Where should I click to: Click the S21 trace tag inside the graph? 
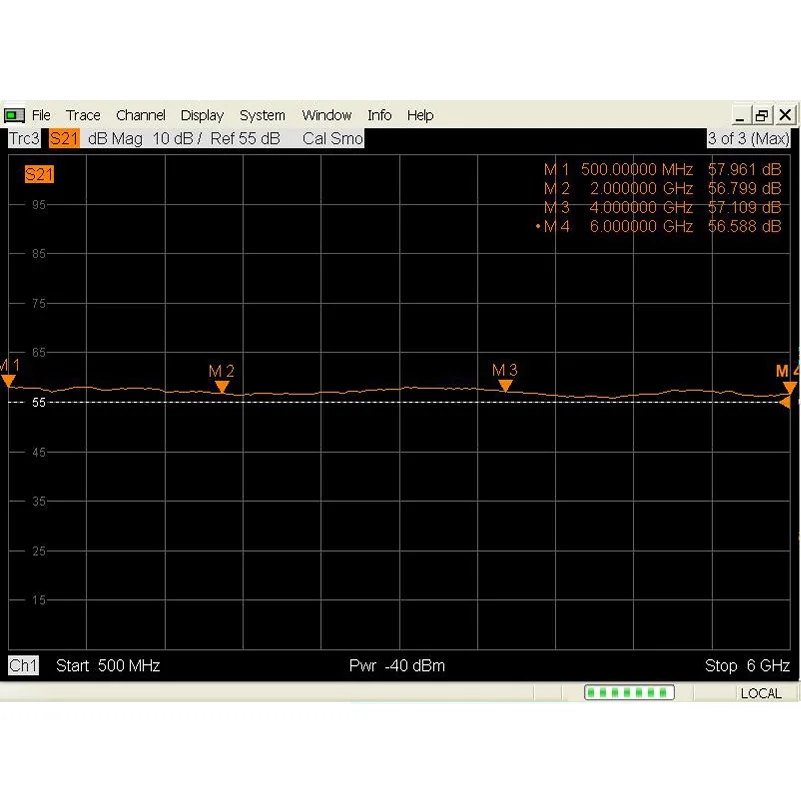39,174
